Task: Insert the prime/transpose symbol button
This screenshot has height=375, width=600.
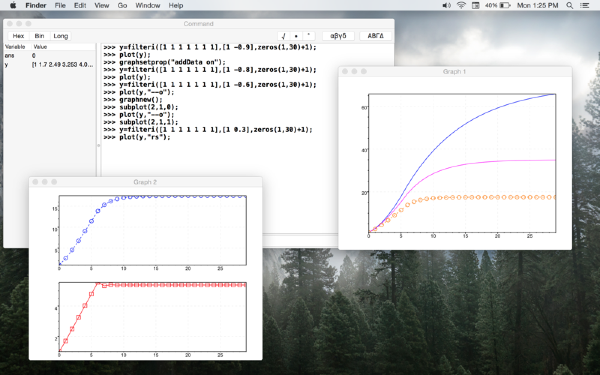Action: pos(309,36)
